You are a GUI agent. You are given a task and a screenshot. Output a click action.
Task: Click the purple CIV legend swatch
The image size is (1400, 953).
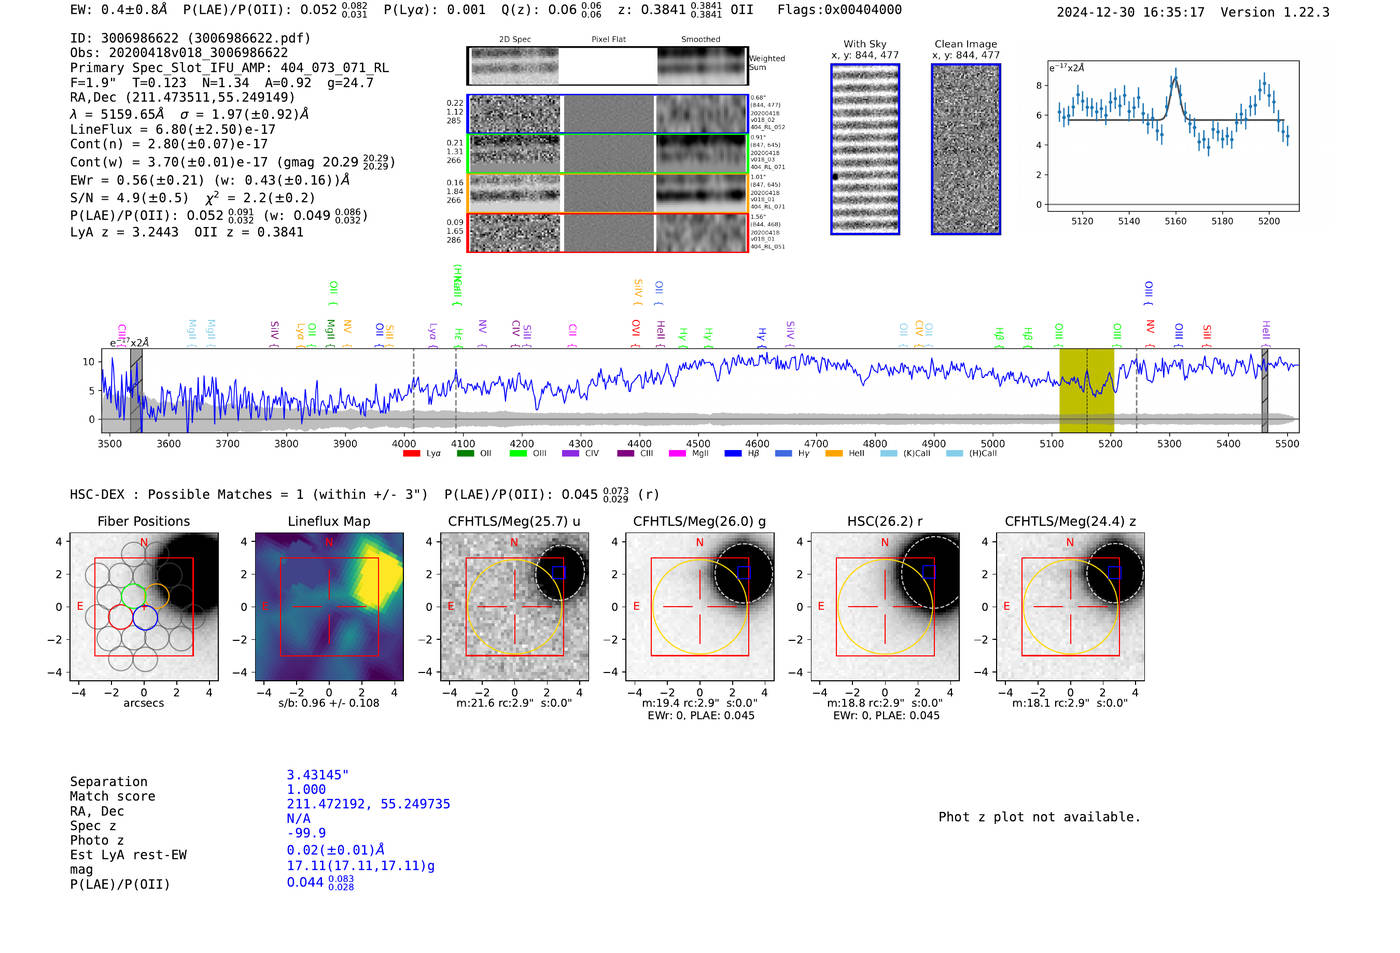coord(571,454)
